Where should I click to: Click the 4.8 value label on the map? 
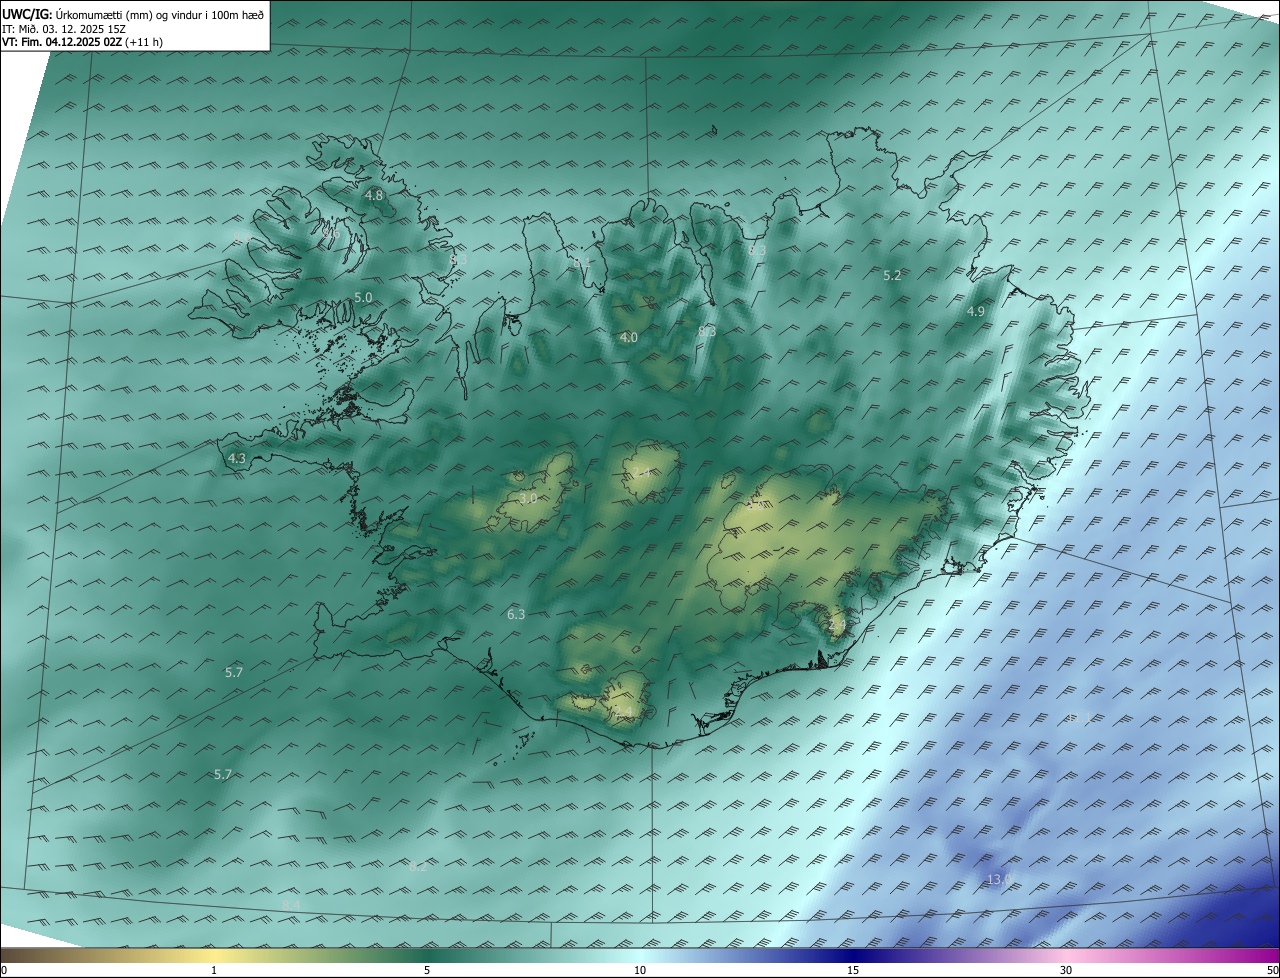[374, 195]
